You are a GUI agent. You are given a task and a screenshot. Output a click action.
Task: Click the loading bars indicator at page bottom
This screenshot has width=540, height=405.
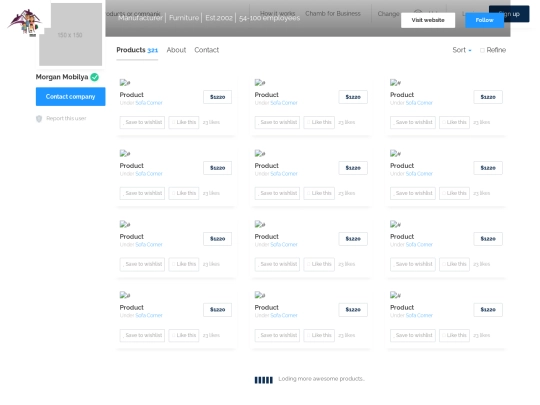263,380
